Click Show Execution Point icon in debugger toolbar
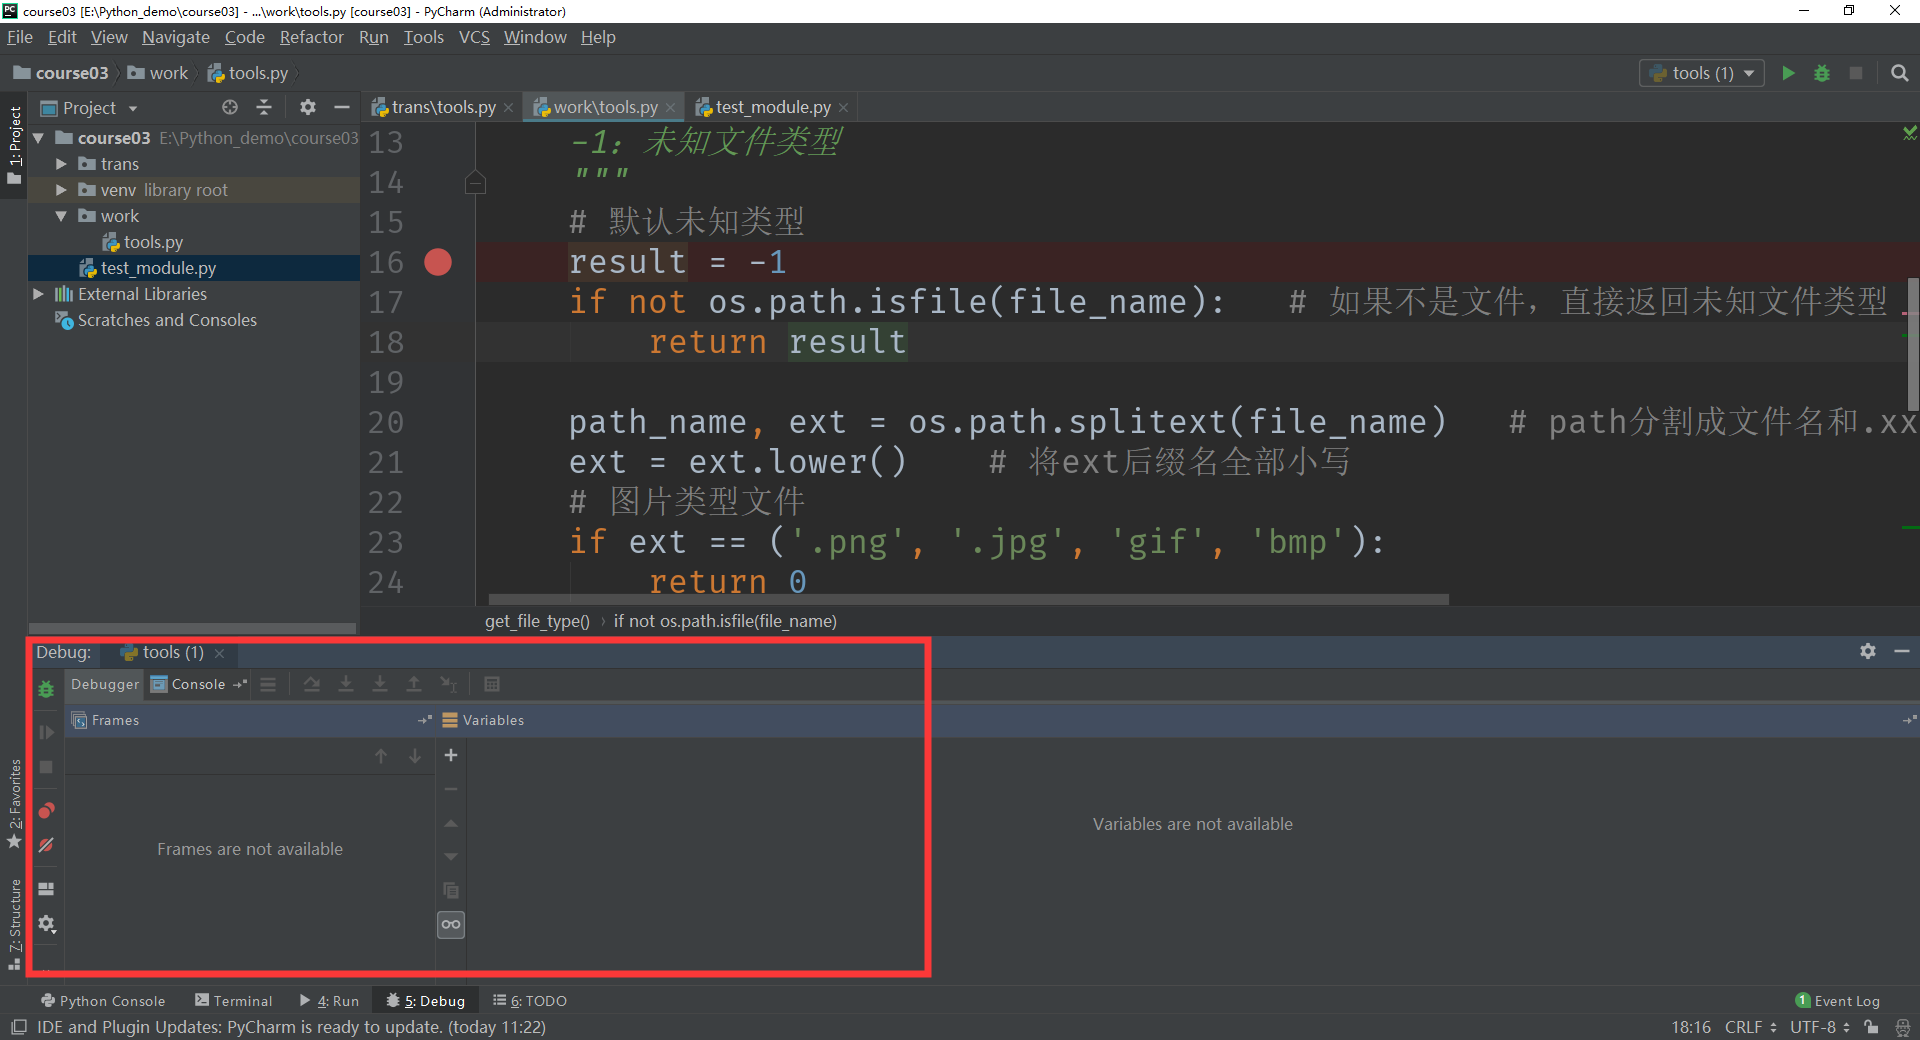This screenshot has height=1040, width=1920. coord(268,685)
